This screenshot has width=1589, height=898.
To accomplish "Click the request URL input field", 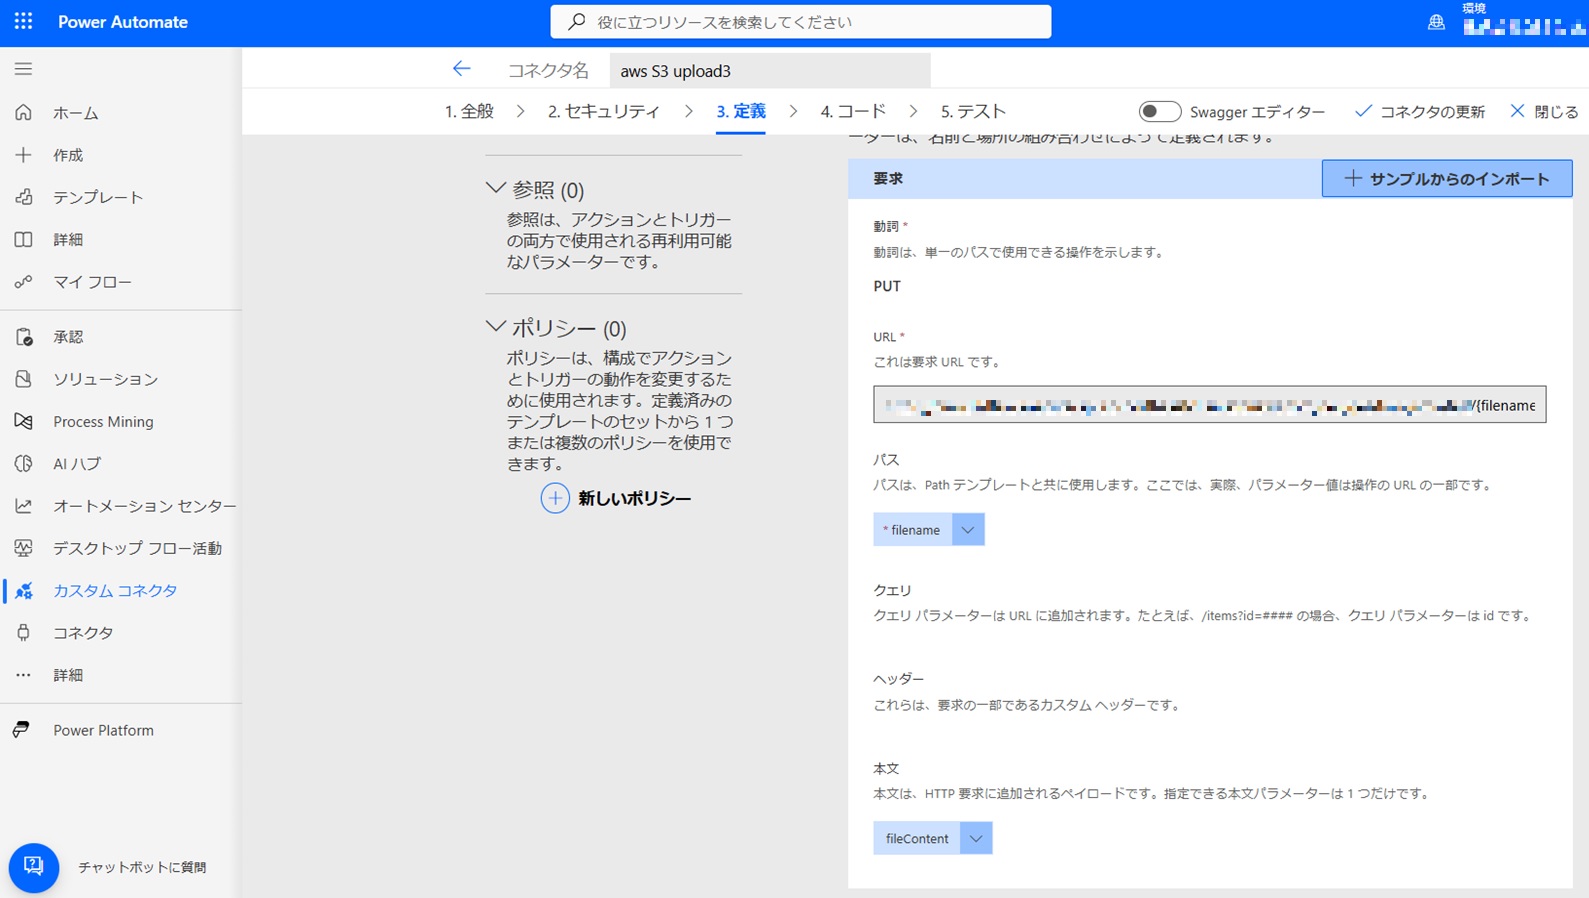I will (1209, 404).
